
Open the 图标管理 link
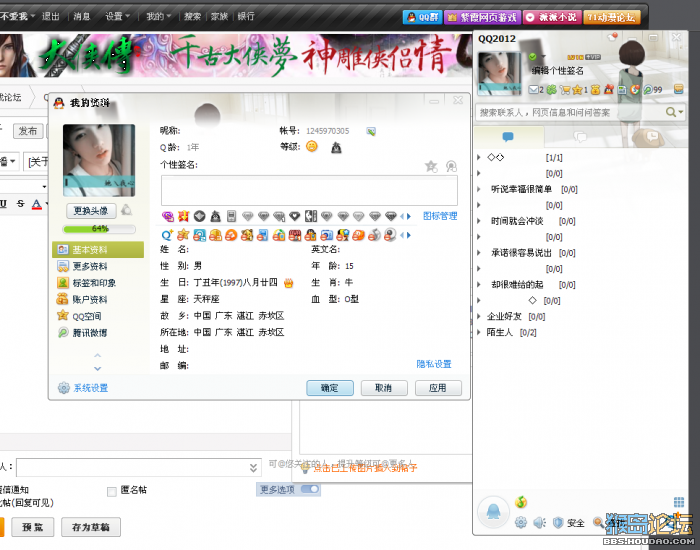click(x=440, y=216)
